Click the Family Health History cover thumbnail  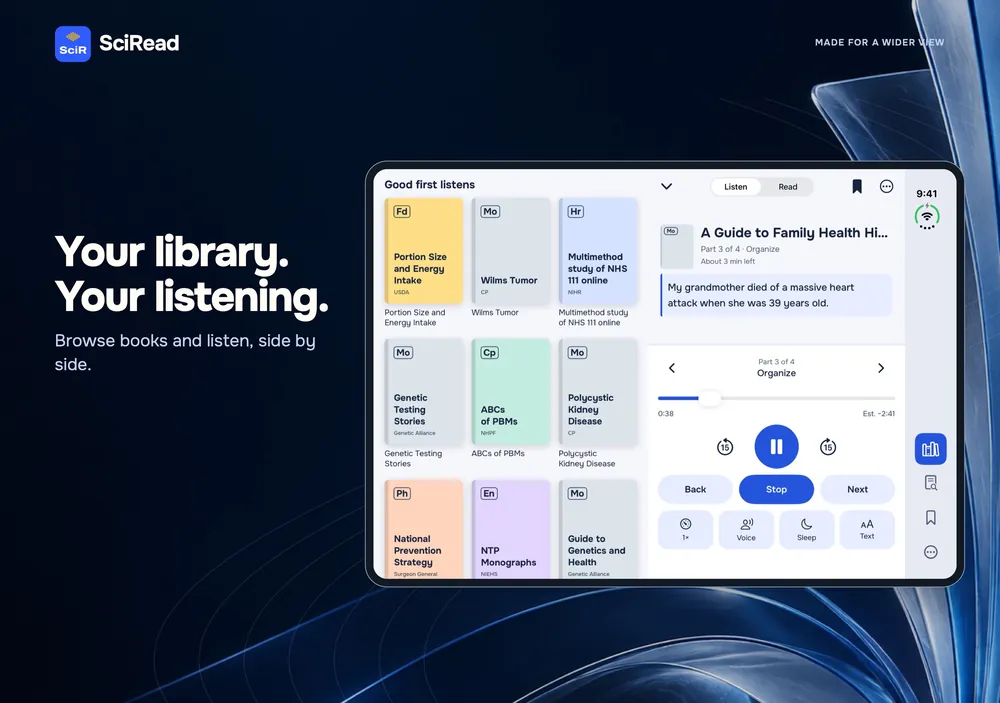click(x=677, y=246)
